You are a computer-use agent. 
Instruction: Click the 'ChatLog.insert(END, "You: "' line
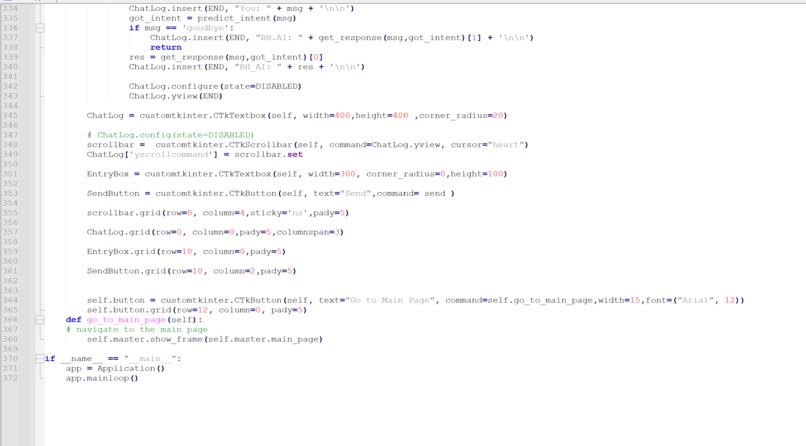point(242,8)
